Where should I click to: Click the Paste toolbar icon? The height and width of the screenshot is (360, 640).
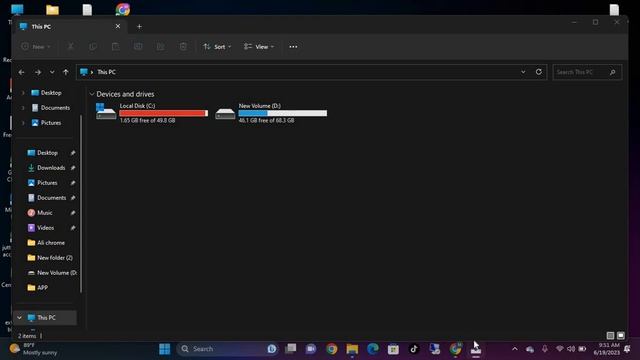116,47
